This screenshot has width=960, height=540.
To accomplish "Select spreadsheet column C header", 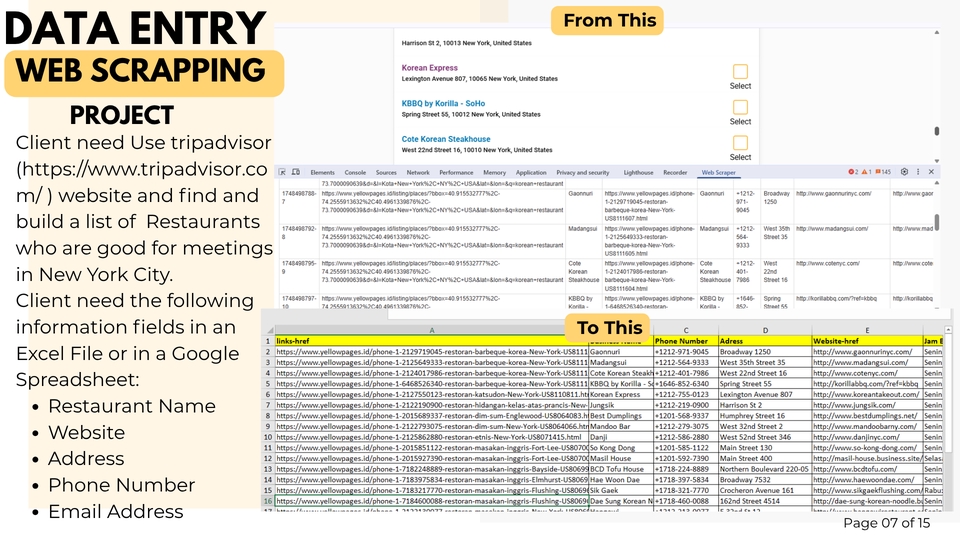I will 686,330.
